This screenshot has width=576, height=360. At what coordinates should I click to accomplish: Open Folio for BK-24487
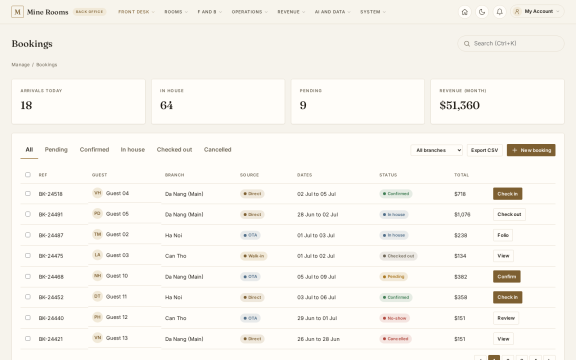pyautogui.click(x=503, y=235)
